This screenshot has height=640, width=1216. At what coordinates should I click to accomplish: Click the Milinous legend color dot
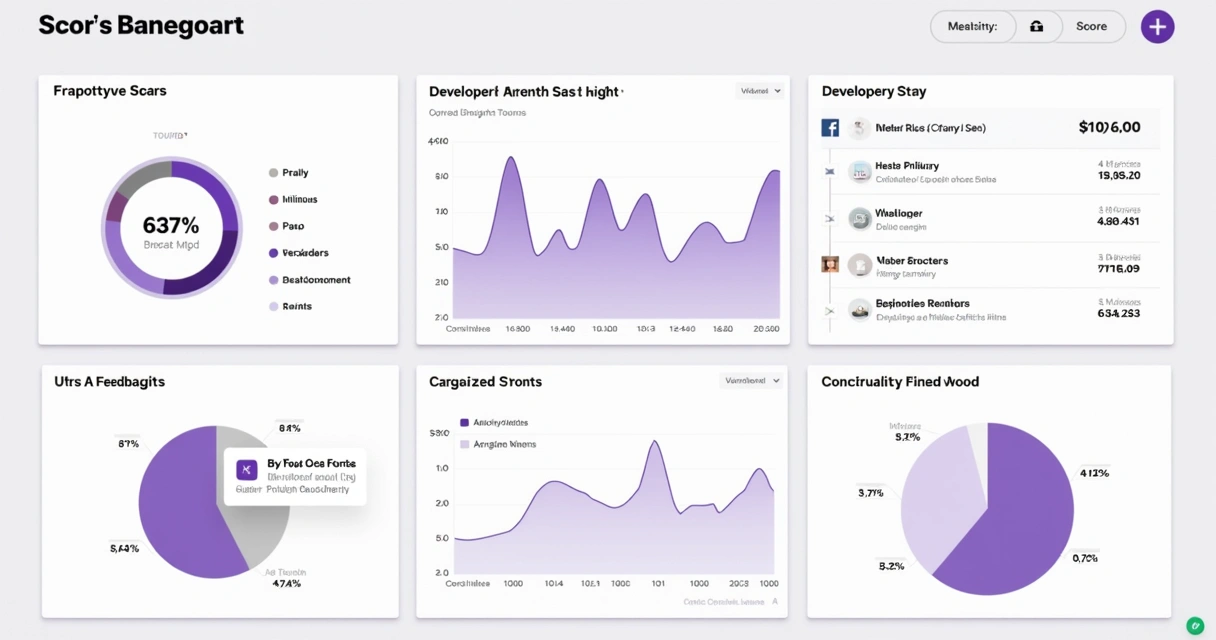click(273, 200)
